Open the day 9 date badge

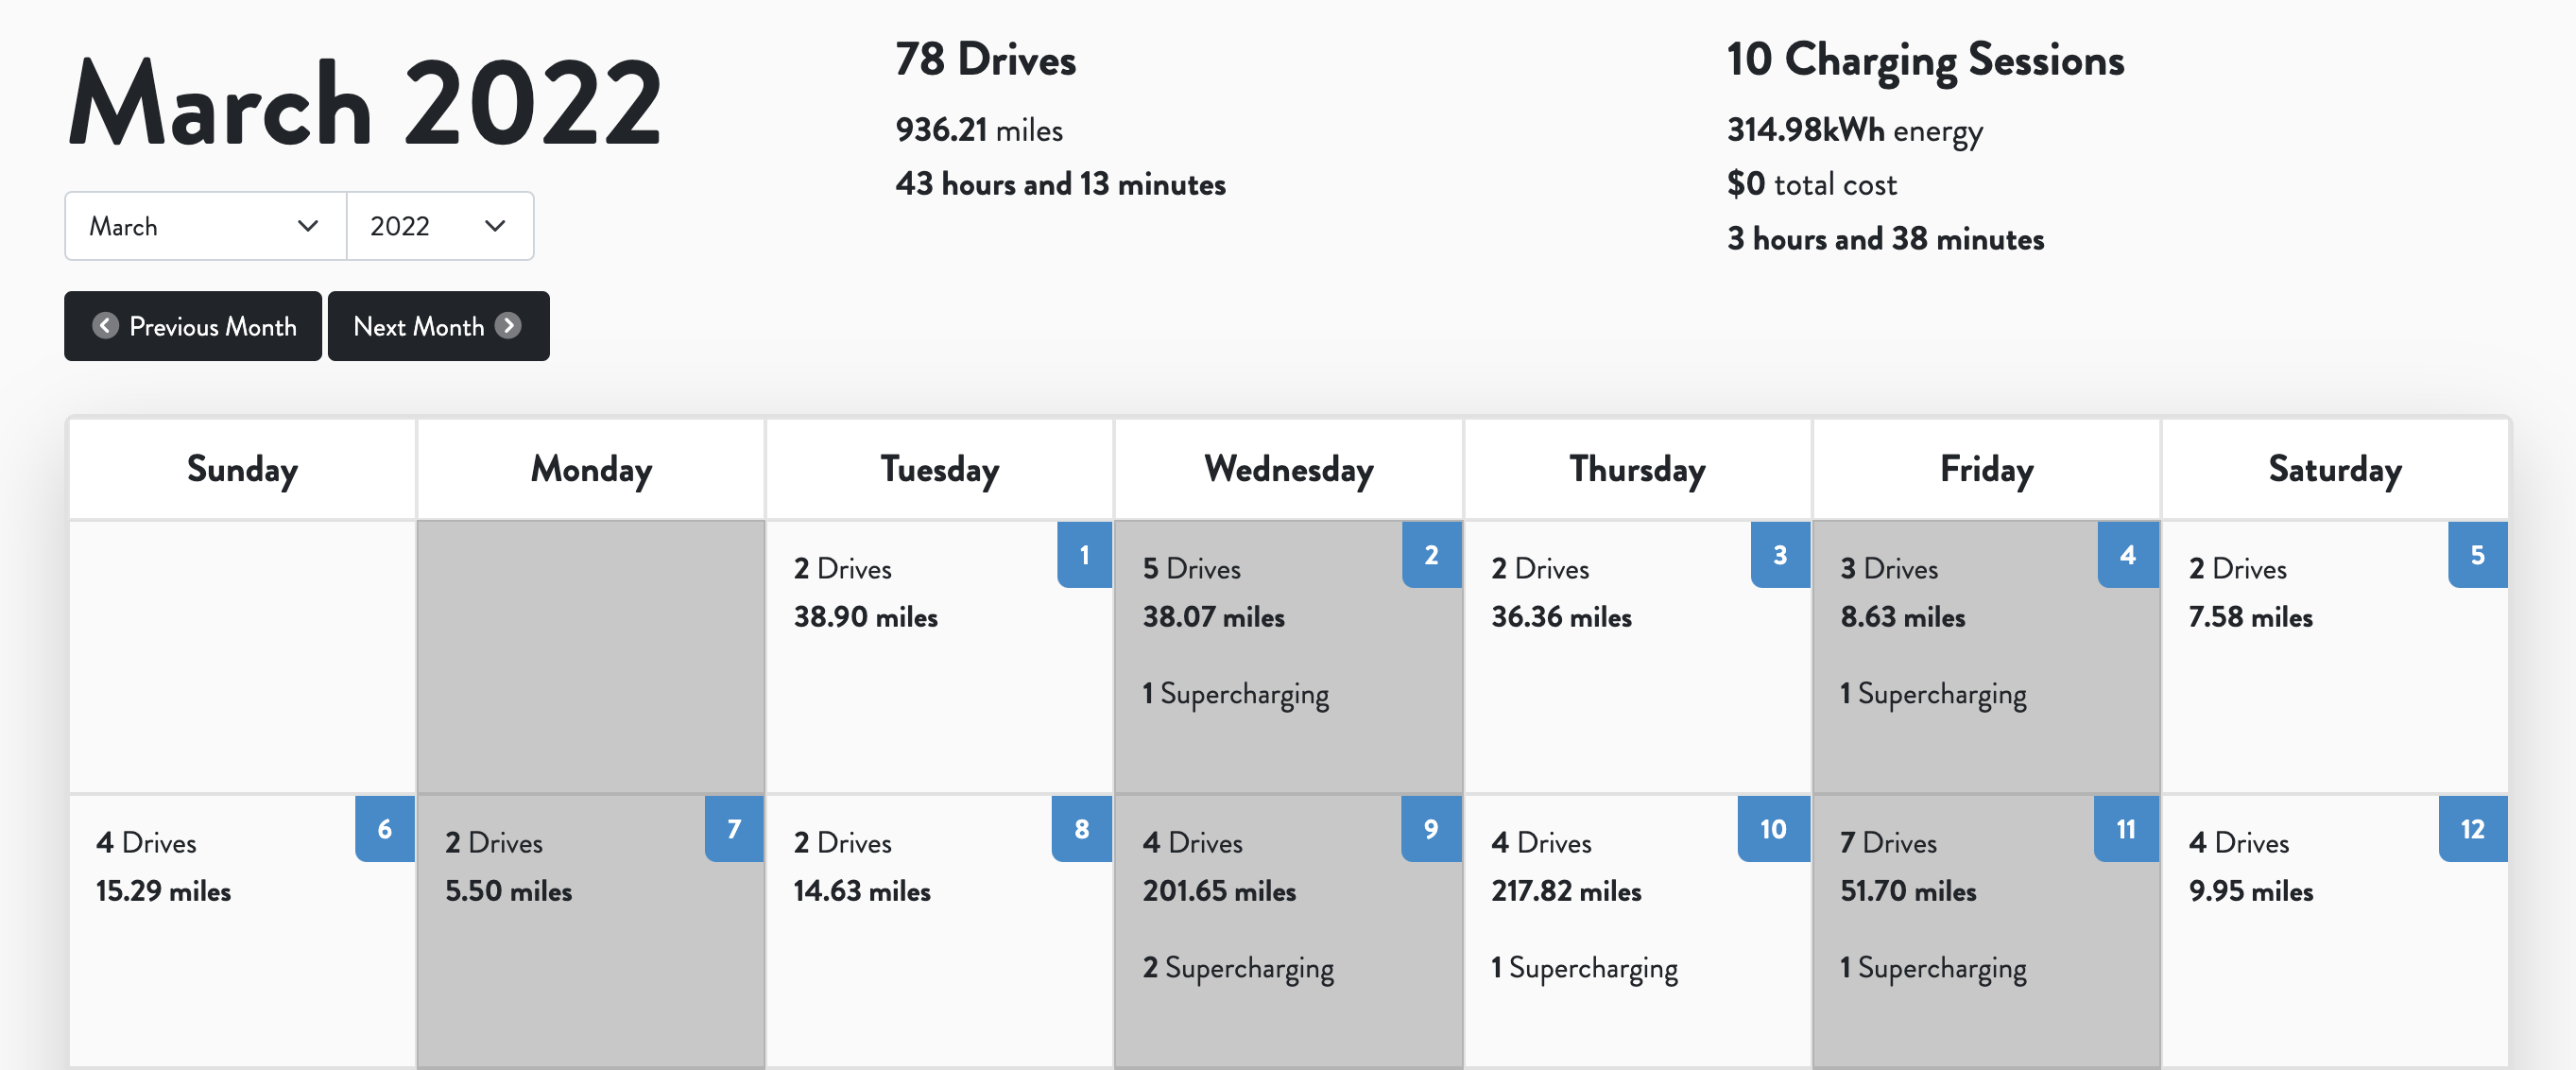(1431, 829)
